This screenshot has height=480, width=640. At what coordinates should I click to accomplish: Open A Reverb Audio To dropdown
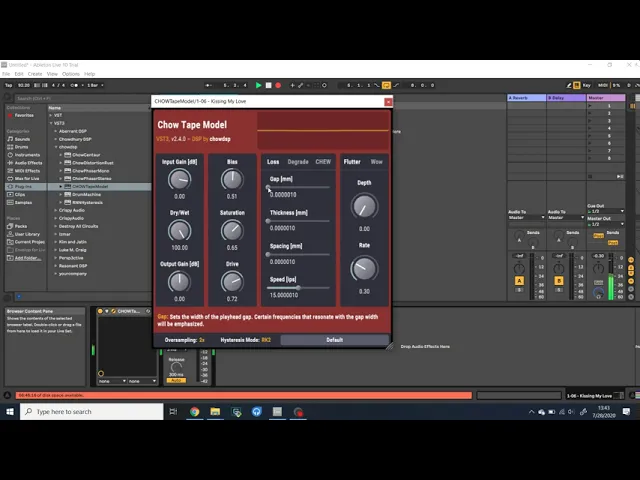click(527, 218)
